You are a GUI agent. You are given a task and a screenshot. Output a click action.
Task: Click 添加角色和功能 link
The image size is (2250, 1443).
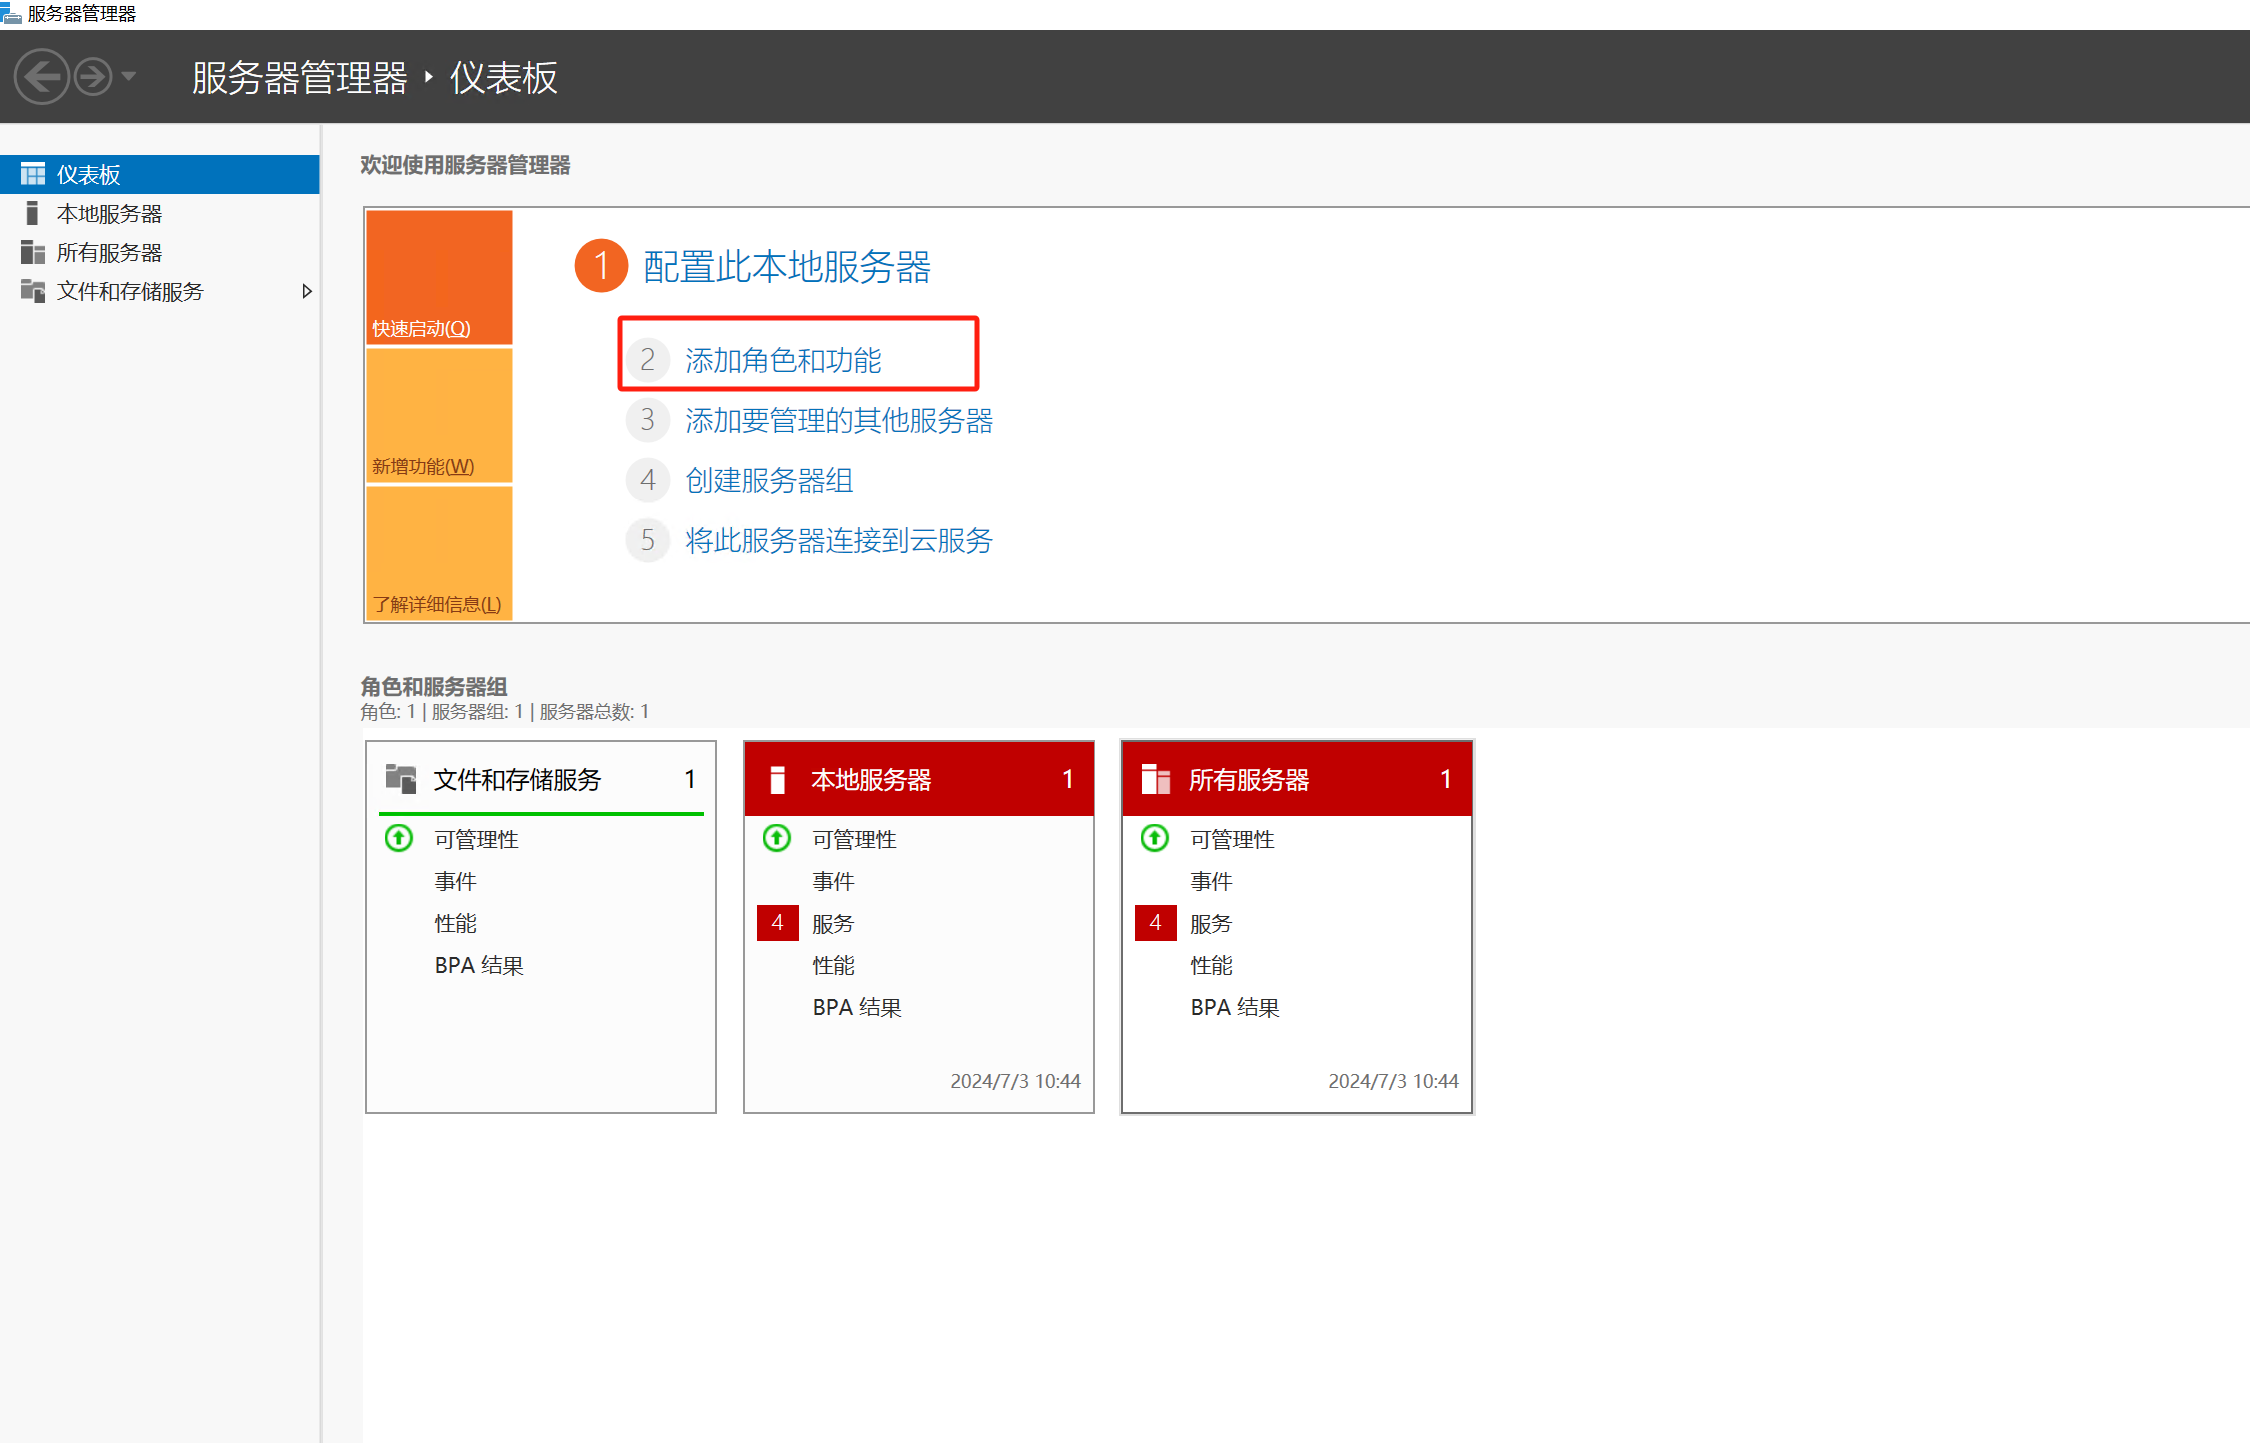(x=782, y=360)
